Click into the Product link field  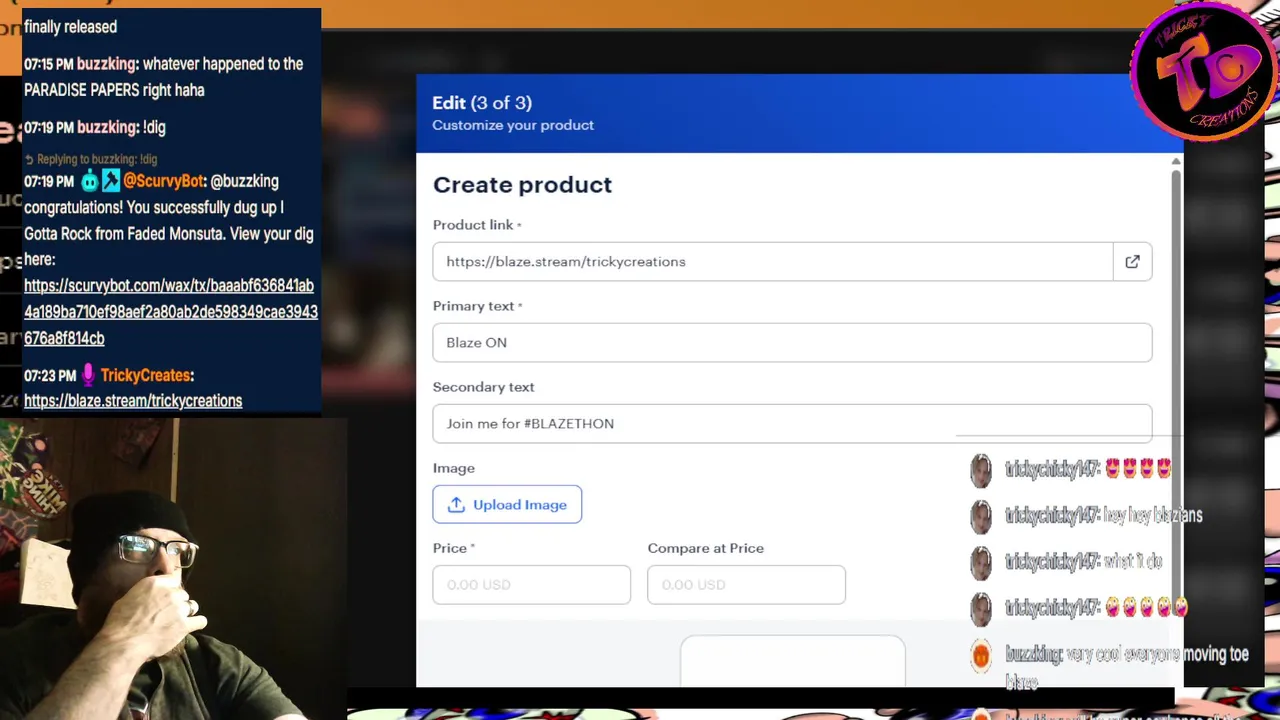pyautogui.click(x=773, y=262)
